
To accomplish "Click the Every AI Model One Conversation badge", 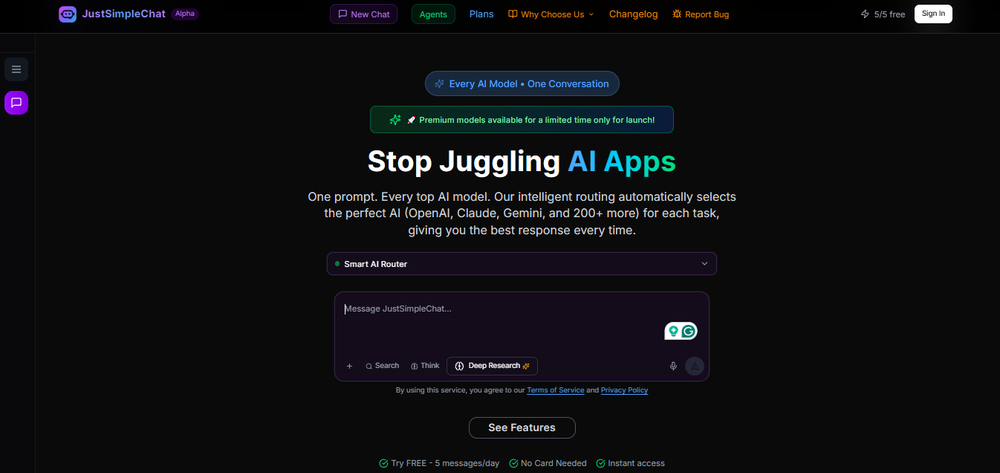I will pos(522,84).
